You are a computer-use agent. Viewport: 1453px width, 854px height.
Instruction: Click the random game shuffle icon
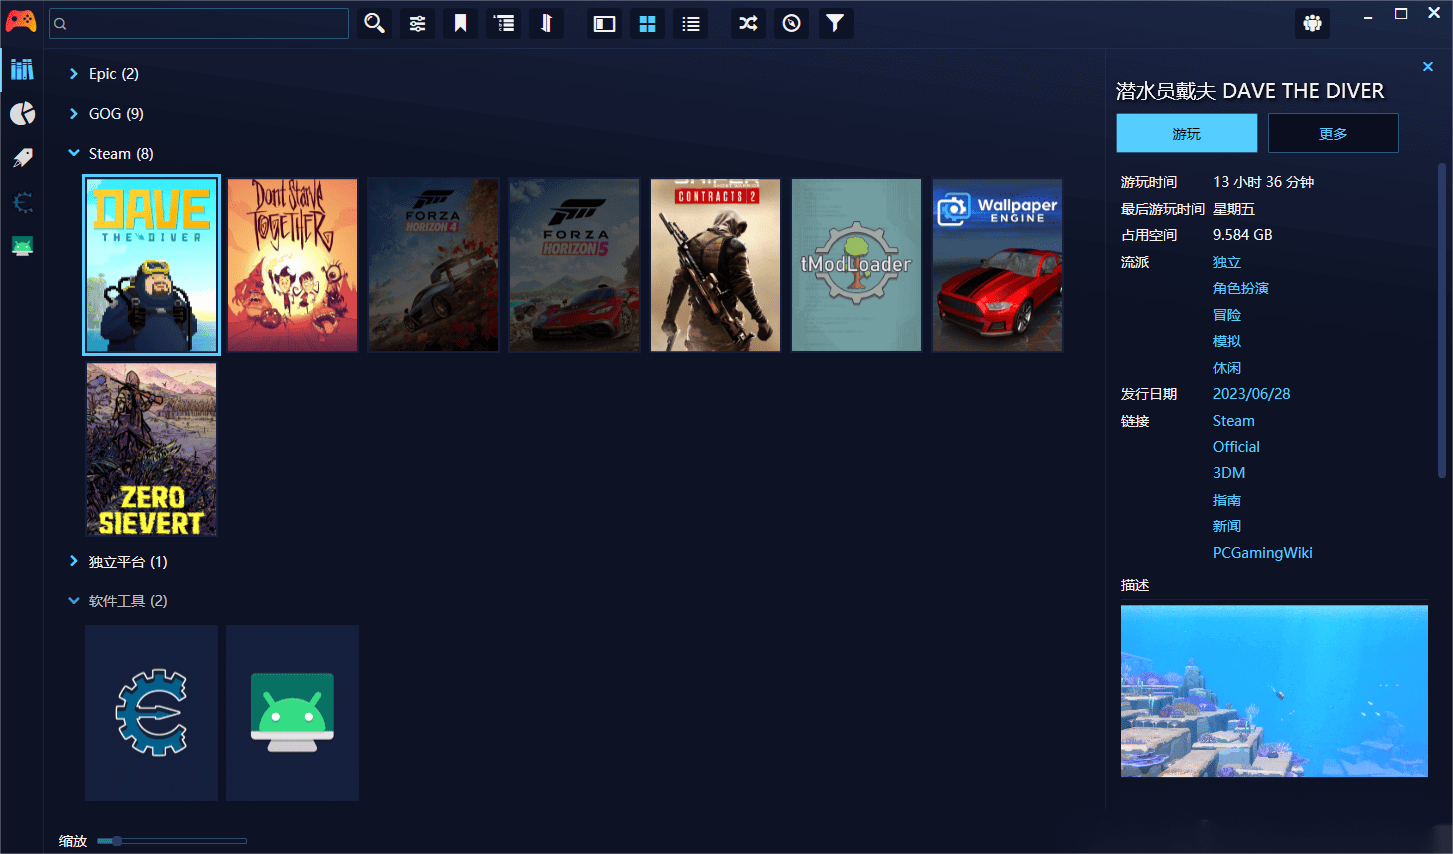pos(748,23)
